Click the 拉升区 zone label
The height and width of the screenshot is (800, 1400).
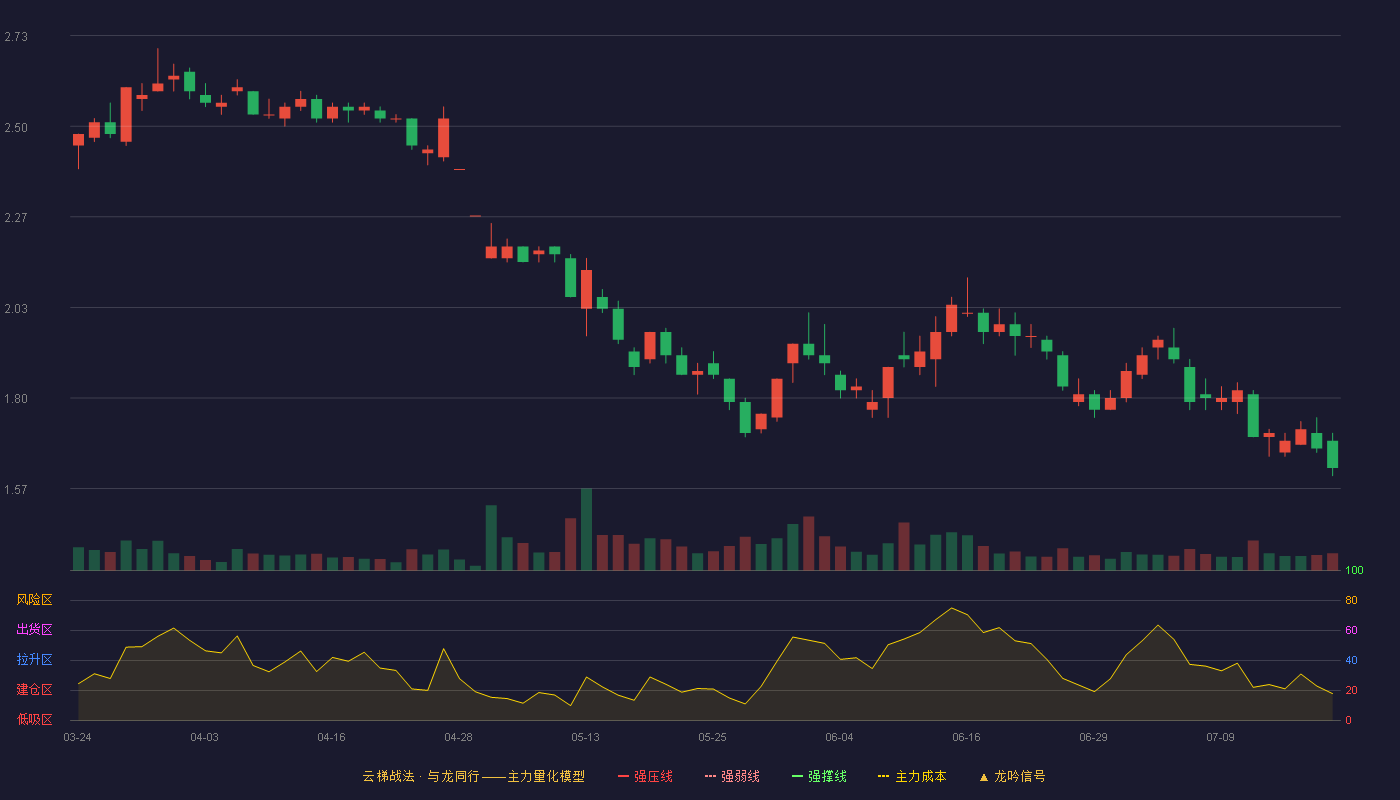pyautogui.click(x=34, y=660)
